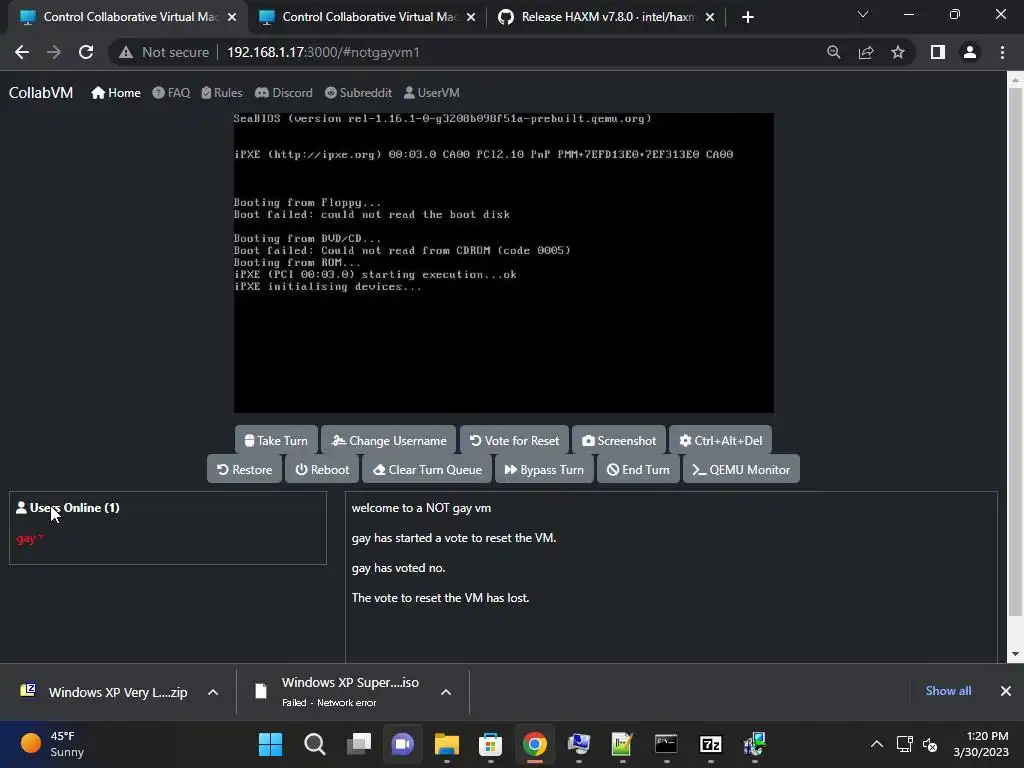Close the Release HAXM tab

coord(710,17)
